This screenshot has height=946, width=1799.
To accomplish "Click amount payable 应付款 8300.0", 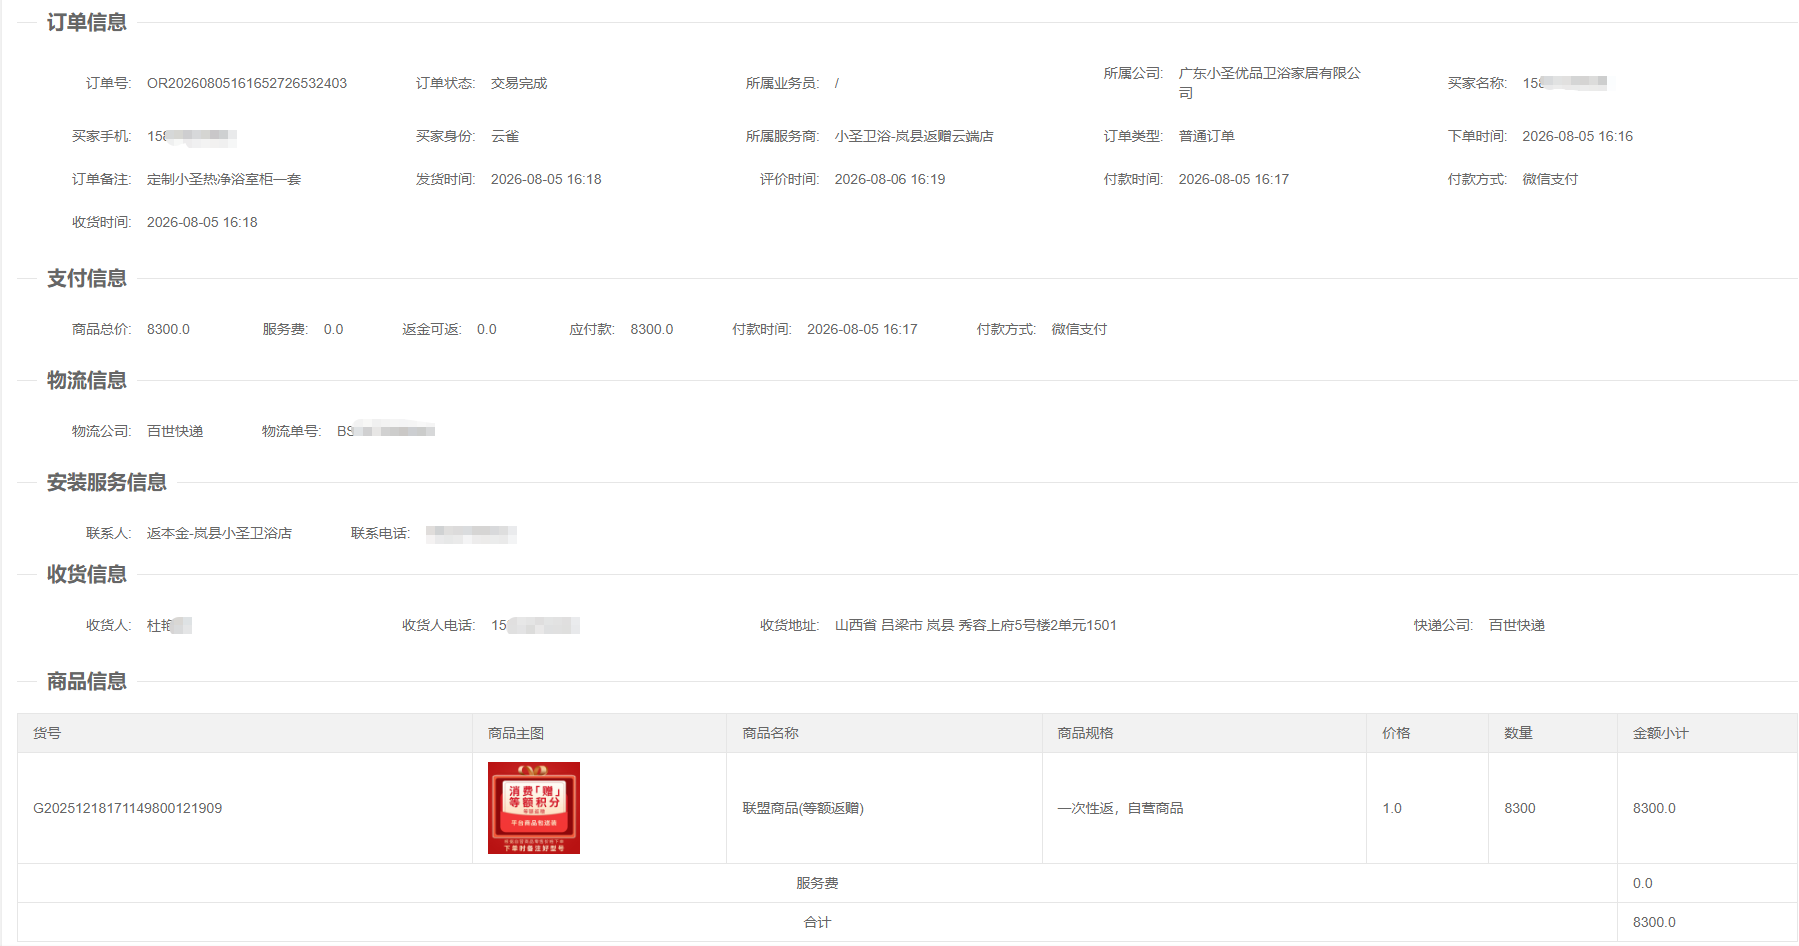I will pos(652,329).
